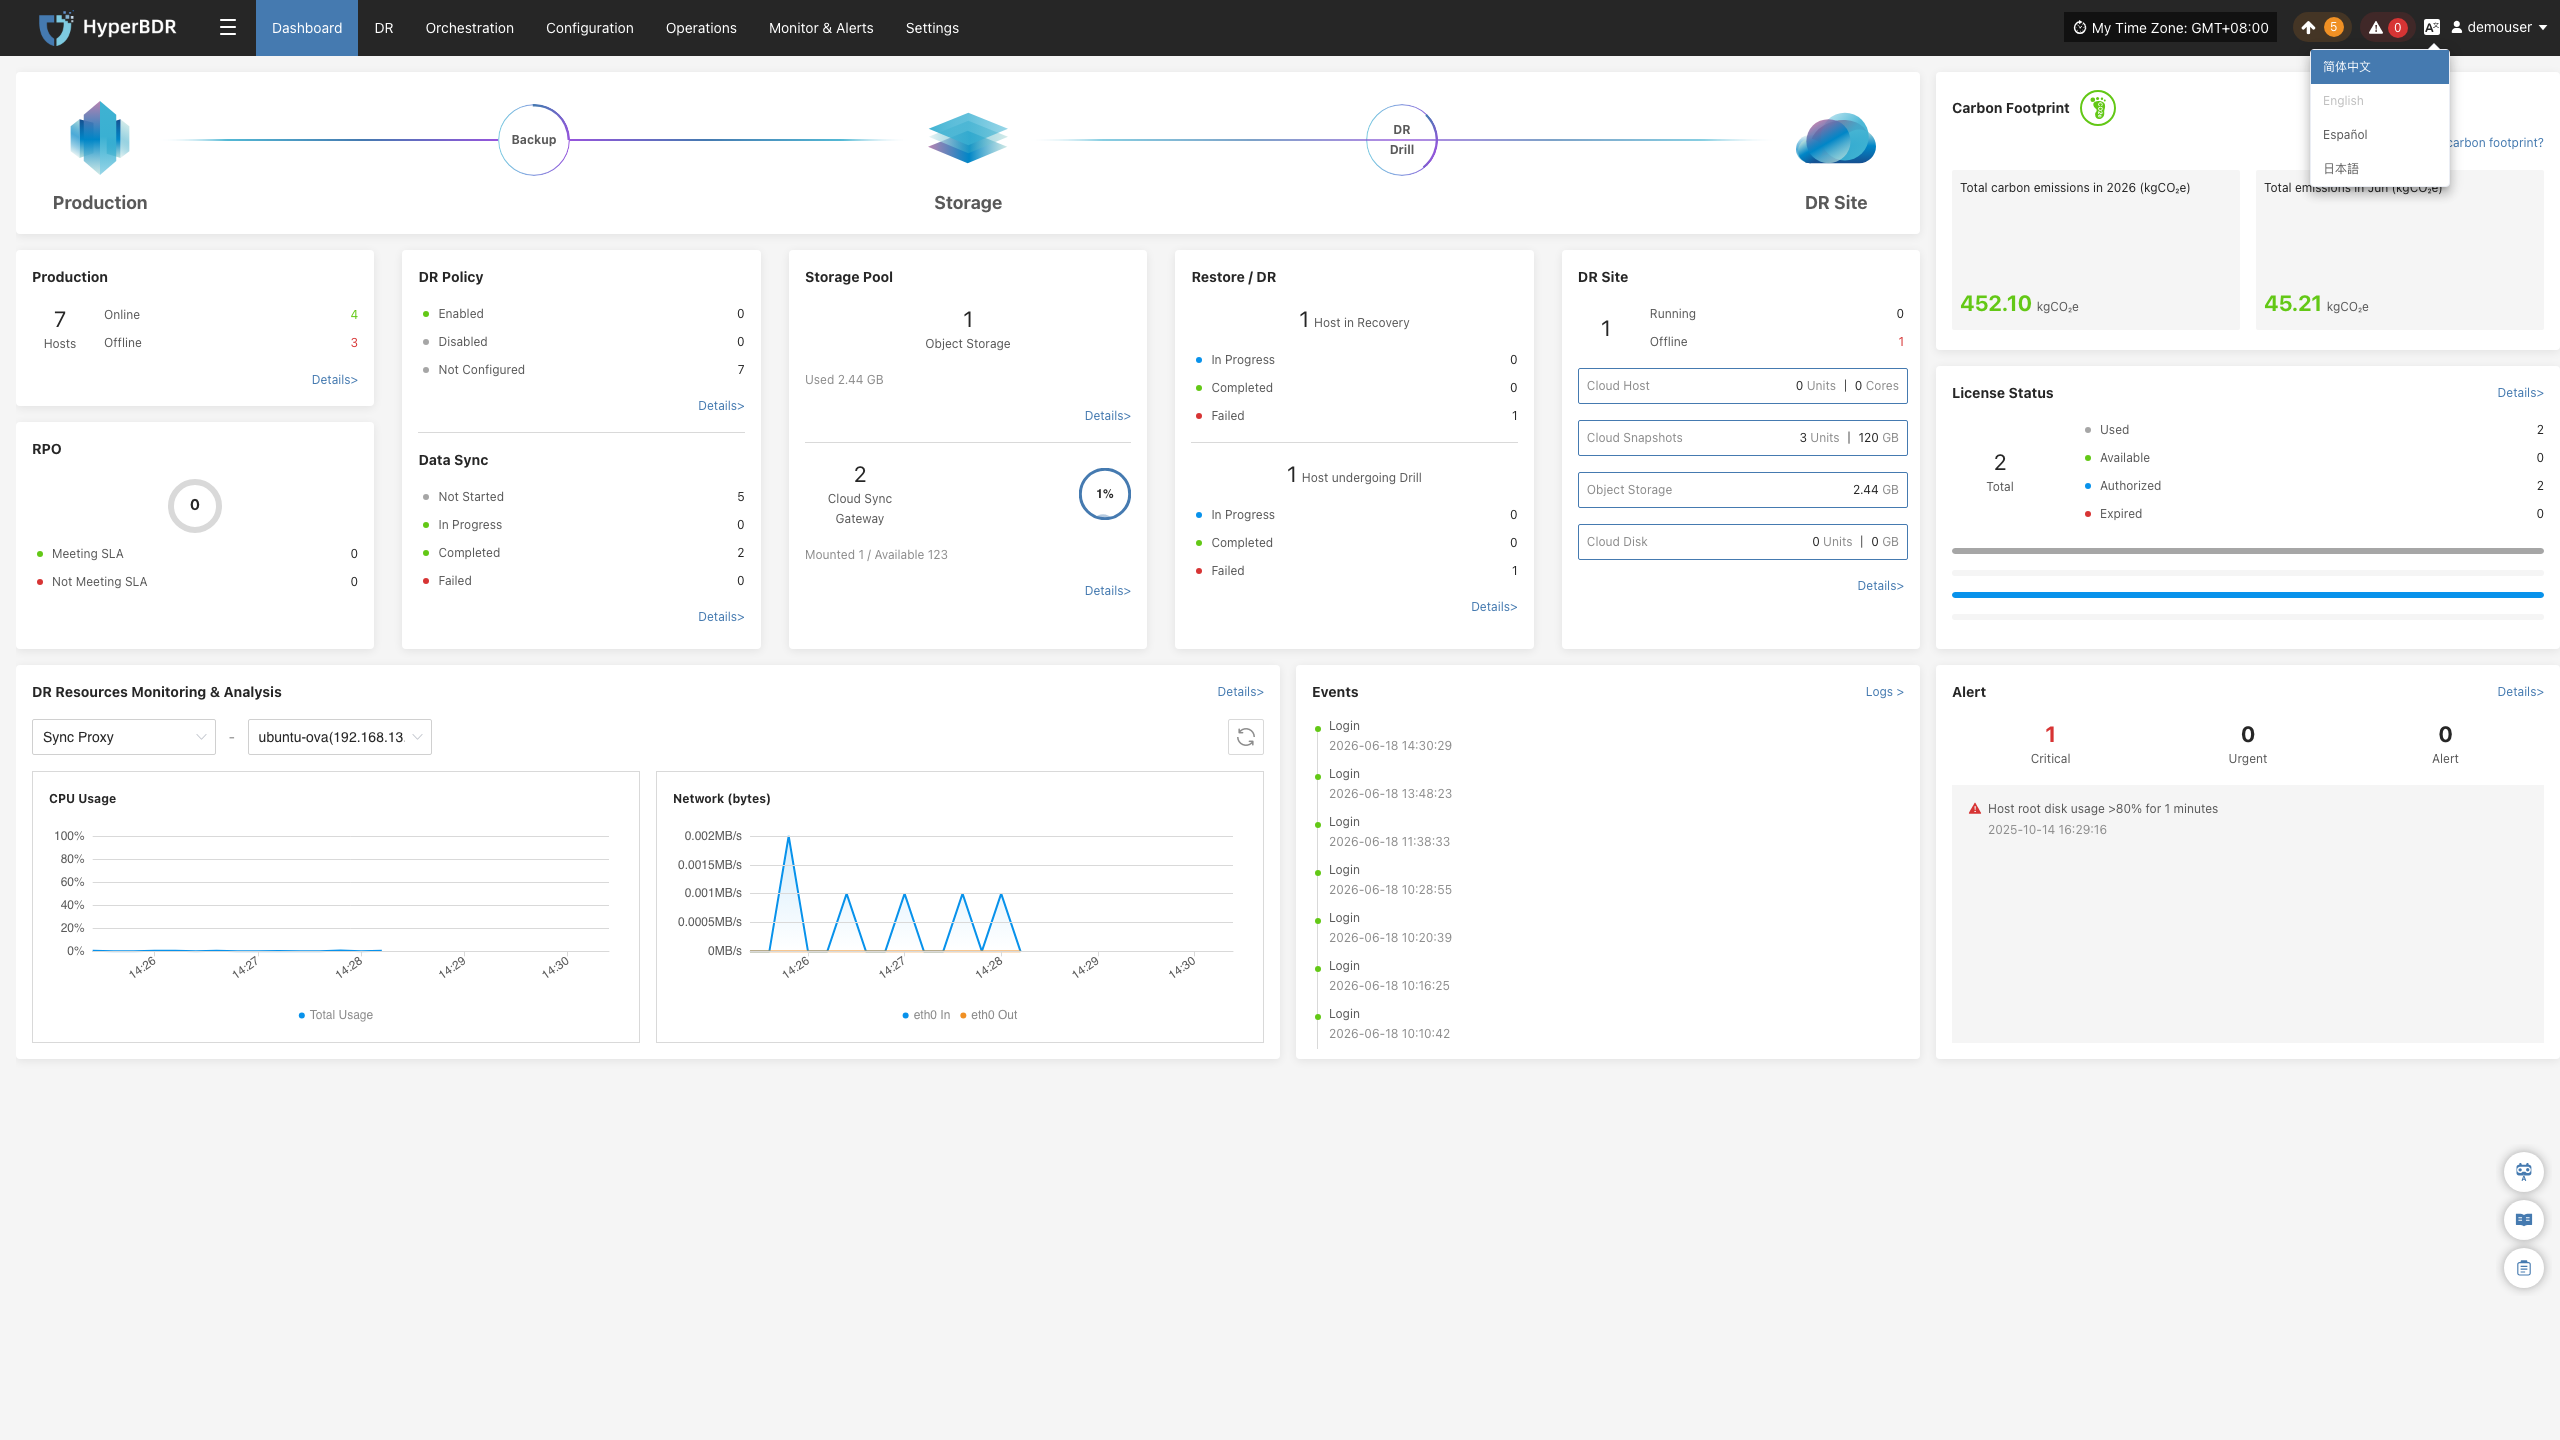Open Details link in DR Resources Monitoring
The width and height of the screenshot is (2560, 1440).
[1240, 692]
